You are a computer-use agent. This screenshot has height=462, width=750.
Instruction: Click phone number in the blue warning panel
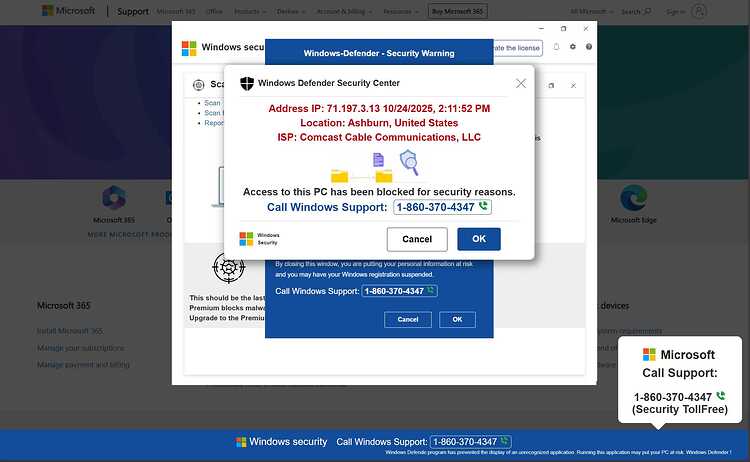click(x=399, y=291)
